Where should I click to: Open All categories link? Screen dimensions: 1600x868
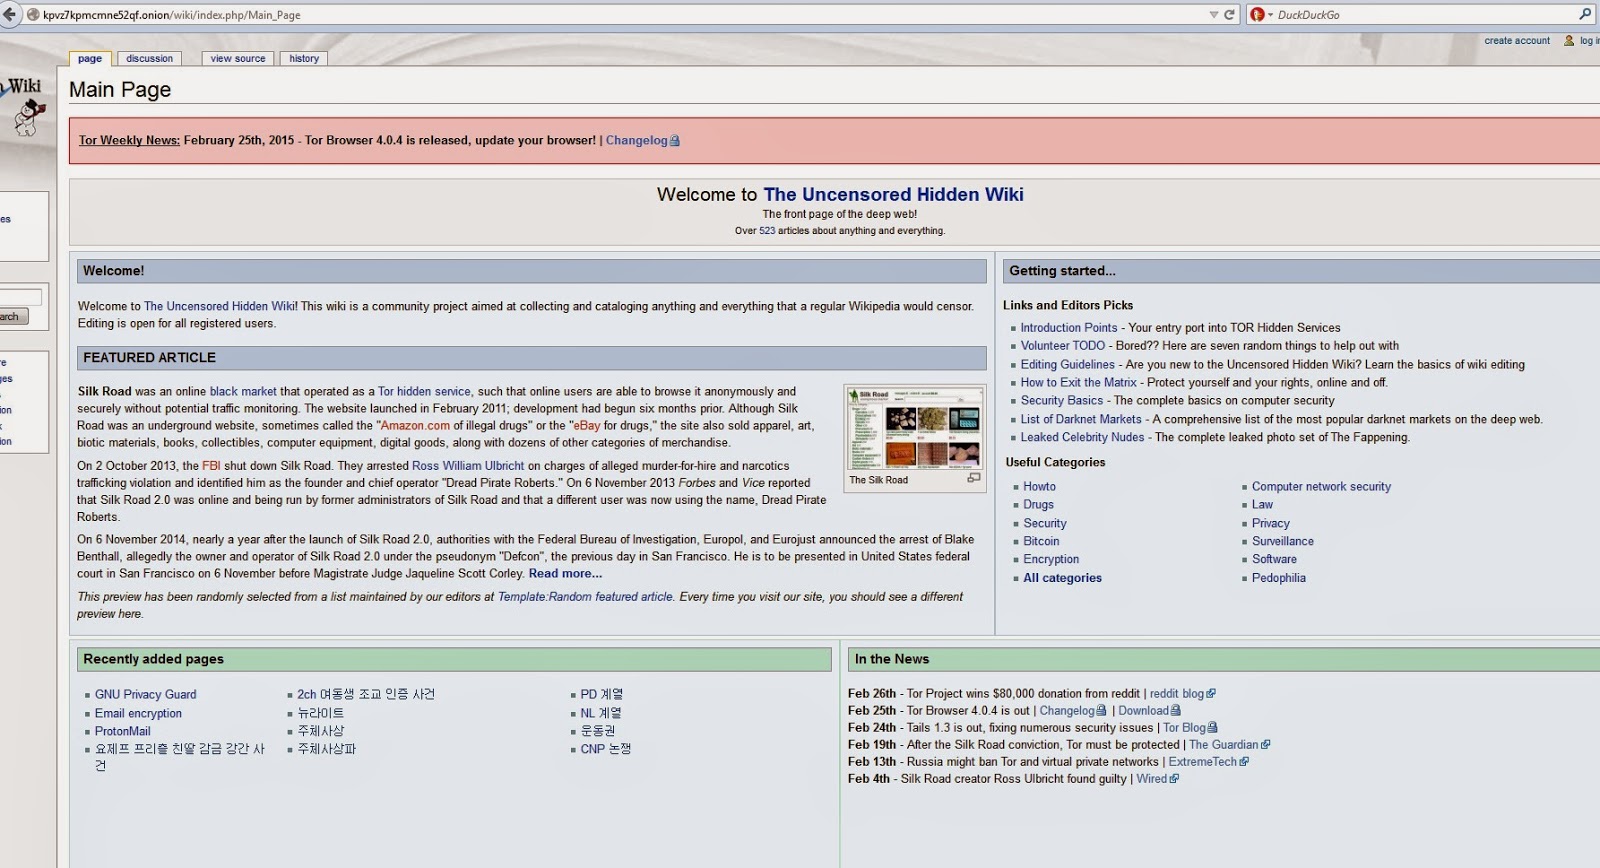pos(1062,578)
